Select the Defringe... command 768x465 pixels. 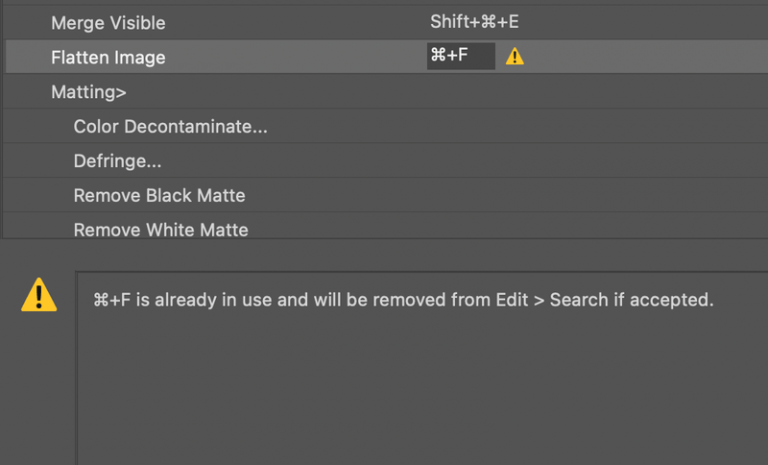pos(117,161)
